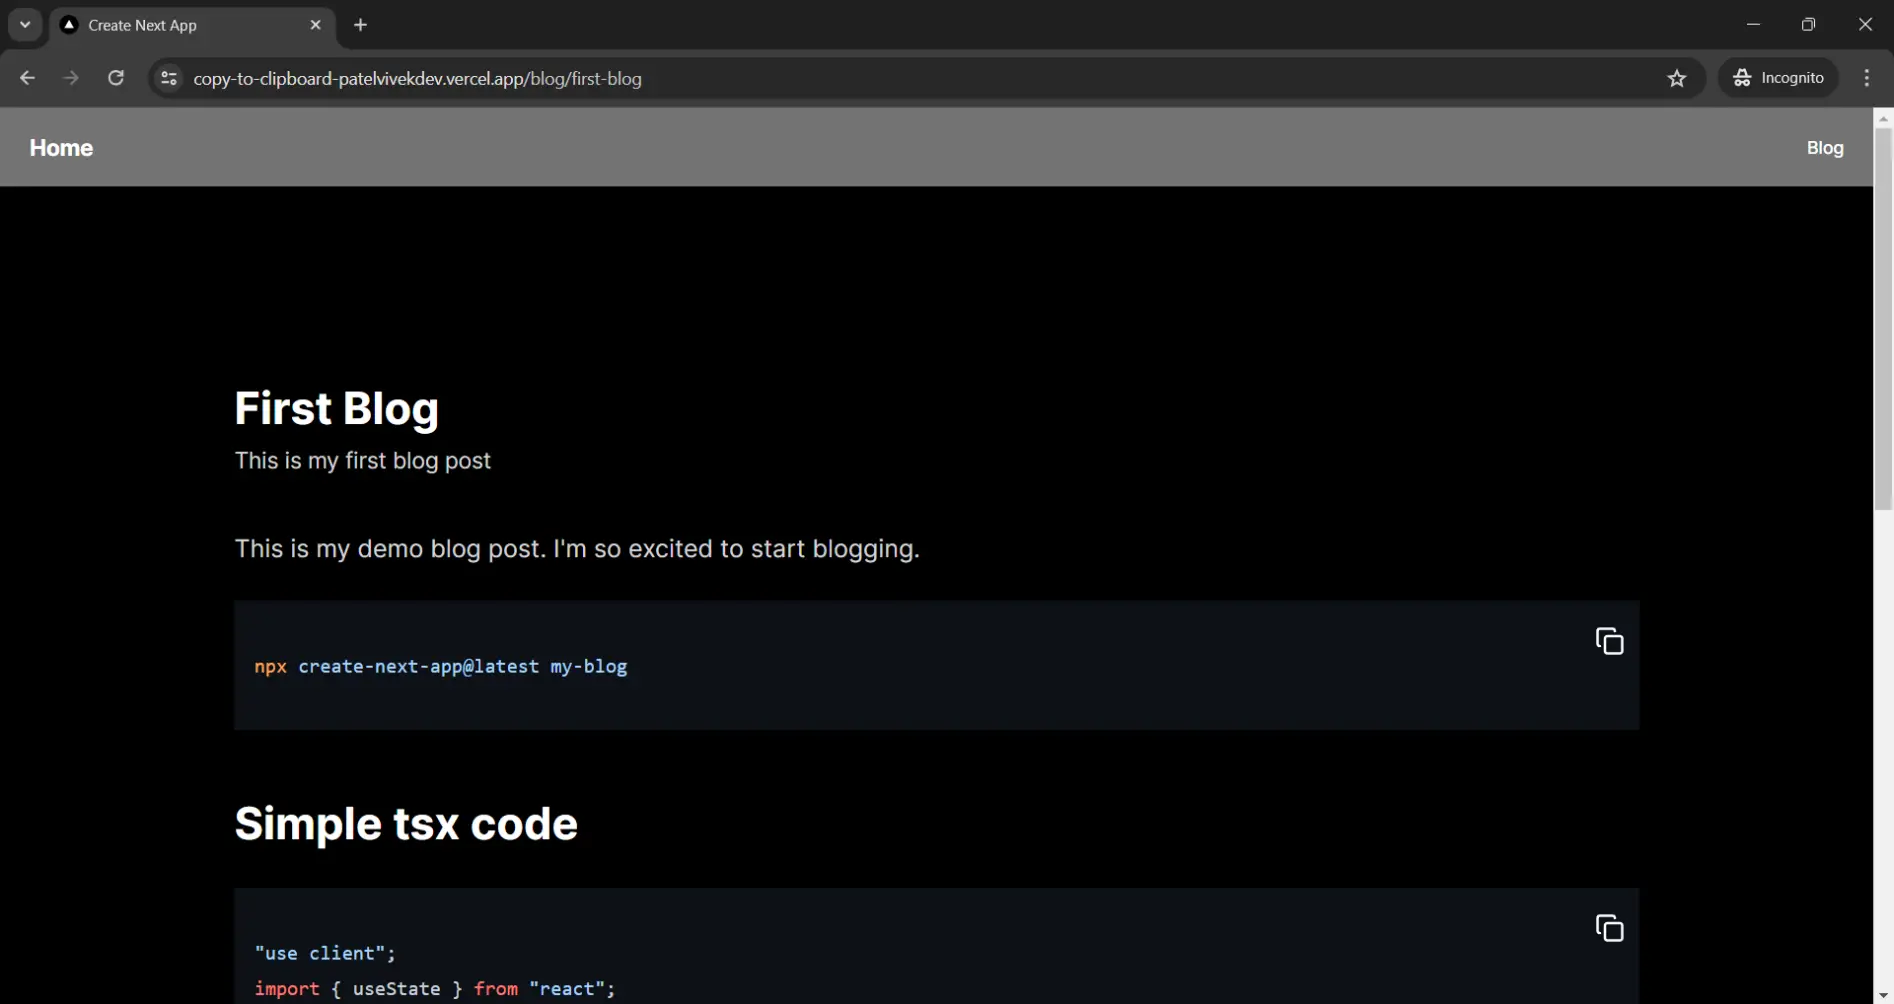1894x1004 pixels.
Task: Click the address bar URL
Action: point(417,78)
